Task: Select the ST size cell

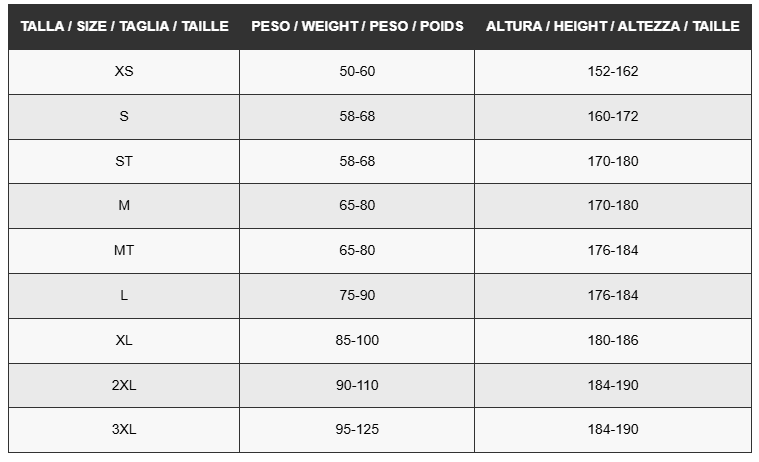Action: click(124, 161)
